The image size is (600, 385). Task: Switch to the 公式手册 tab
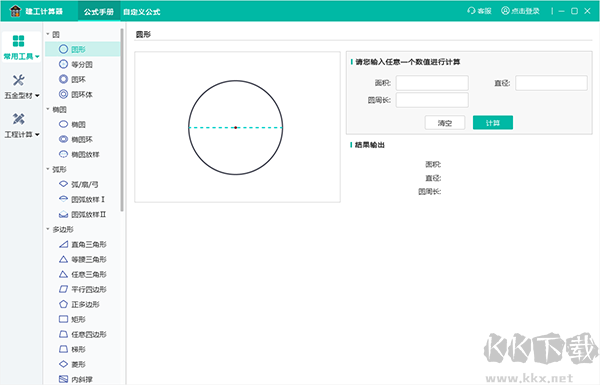(99, 11)
